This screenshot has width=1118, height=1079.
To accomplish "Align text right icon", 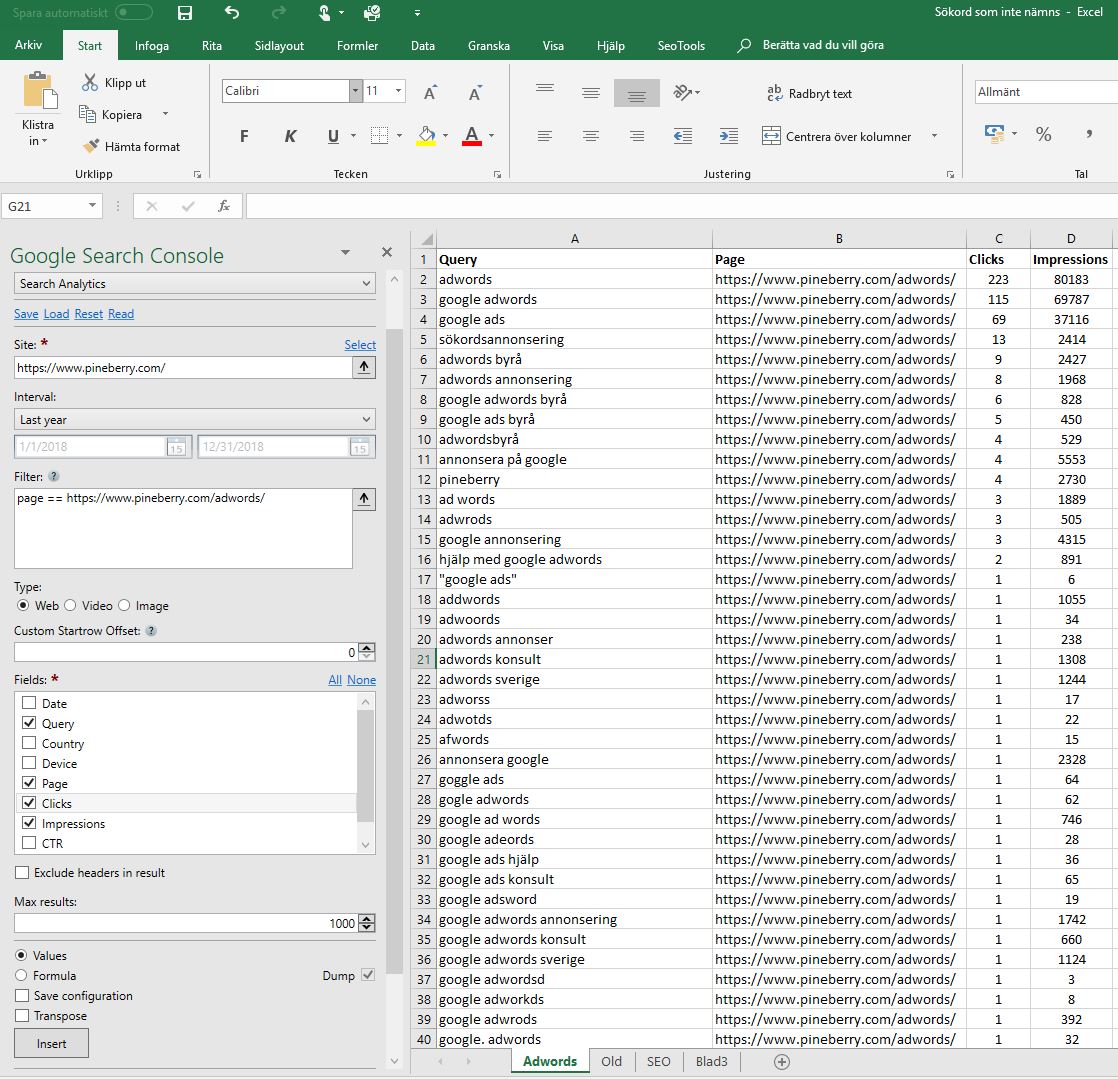I will (x=637, y=135).
